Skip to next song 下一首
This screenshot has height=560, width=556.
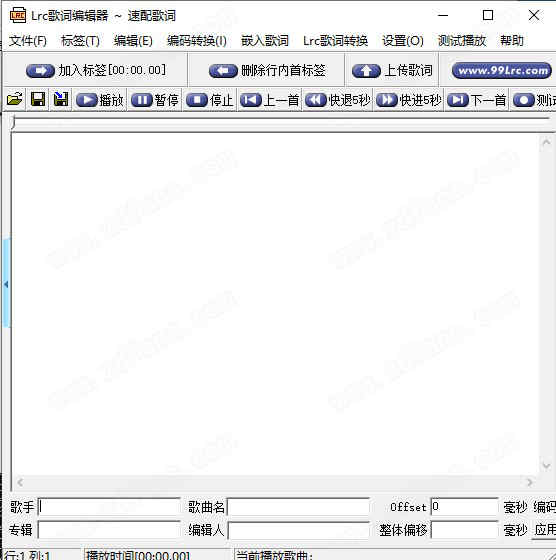[x=476, y=100]
